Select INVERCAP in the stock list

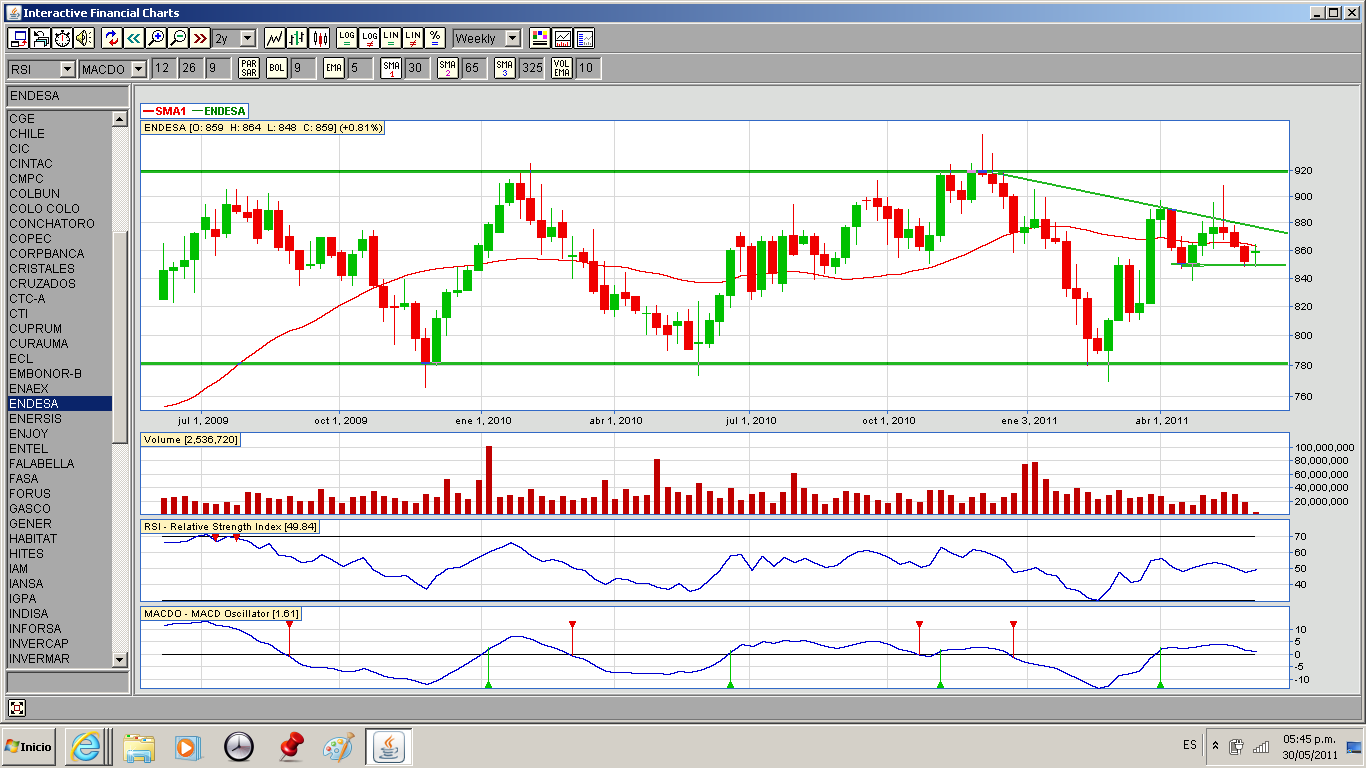point(60,643)
